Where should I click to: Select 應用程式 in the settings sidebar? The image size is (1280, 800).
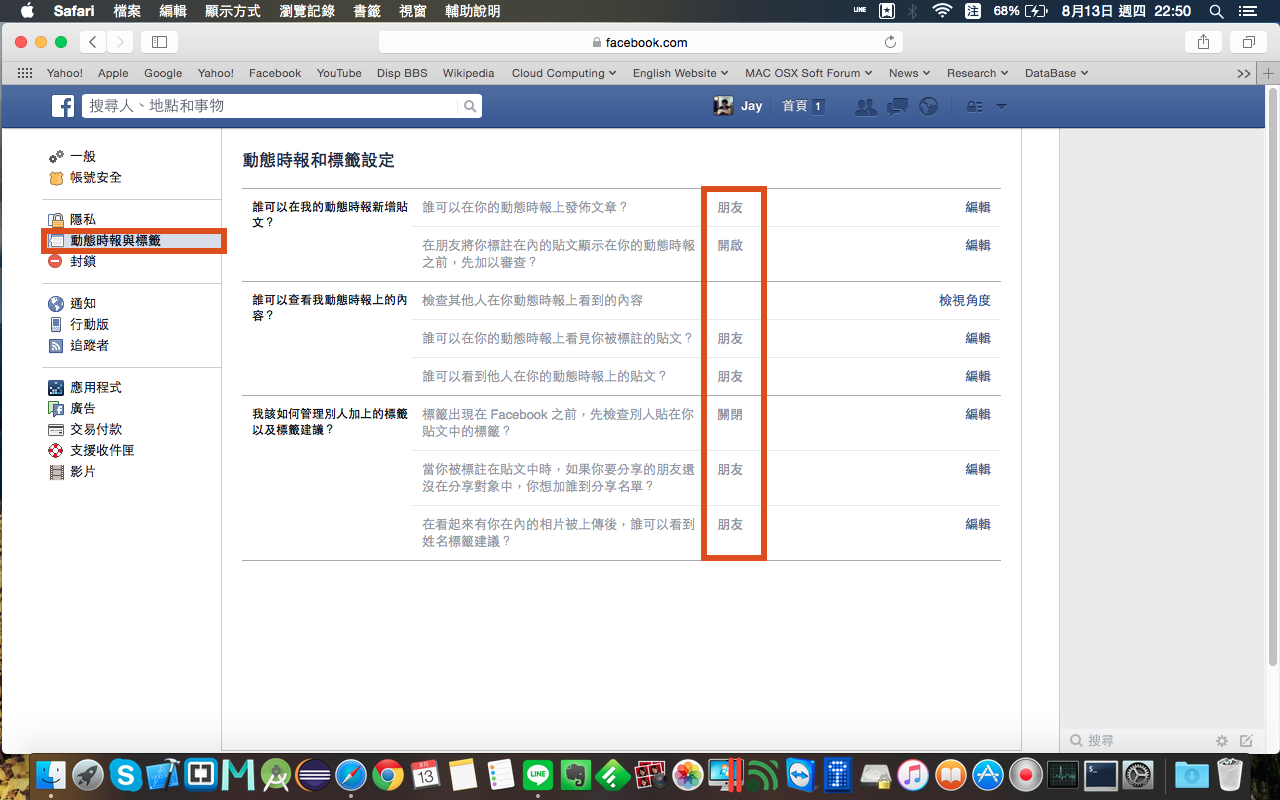(96, 387)
